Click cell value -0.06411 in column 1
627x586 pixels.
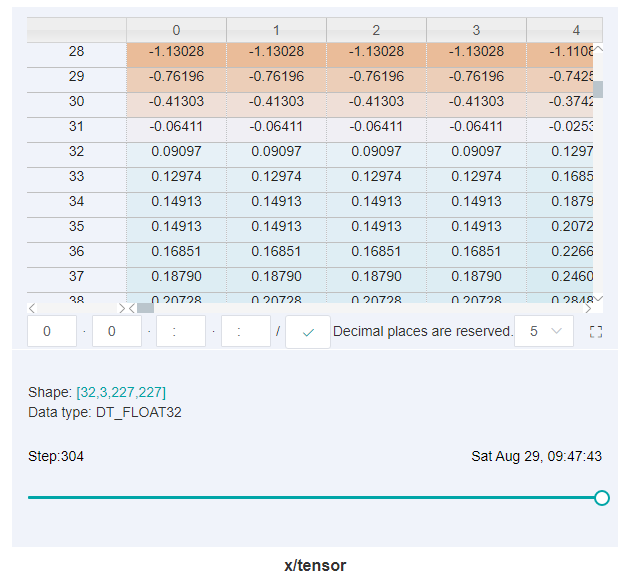coord(276,126)
